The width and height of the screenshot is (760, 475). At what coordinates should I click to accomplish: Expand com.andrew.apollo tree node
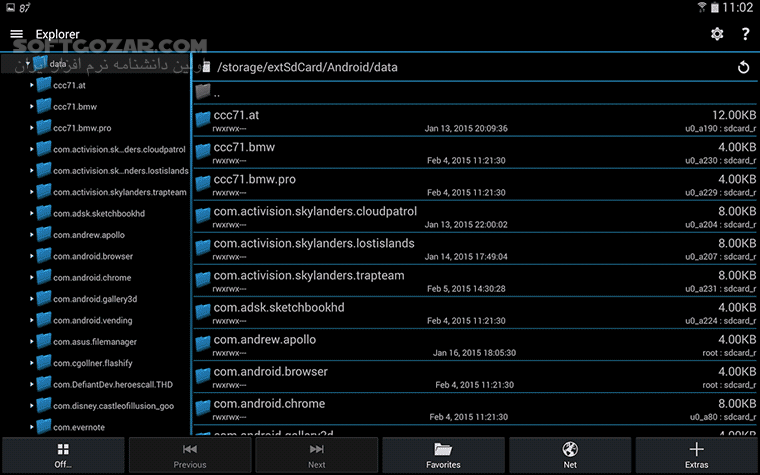pos(32,235)
